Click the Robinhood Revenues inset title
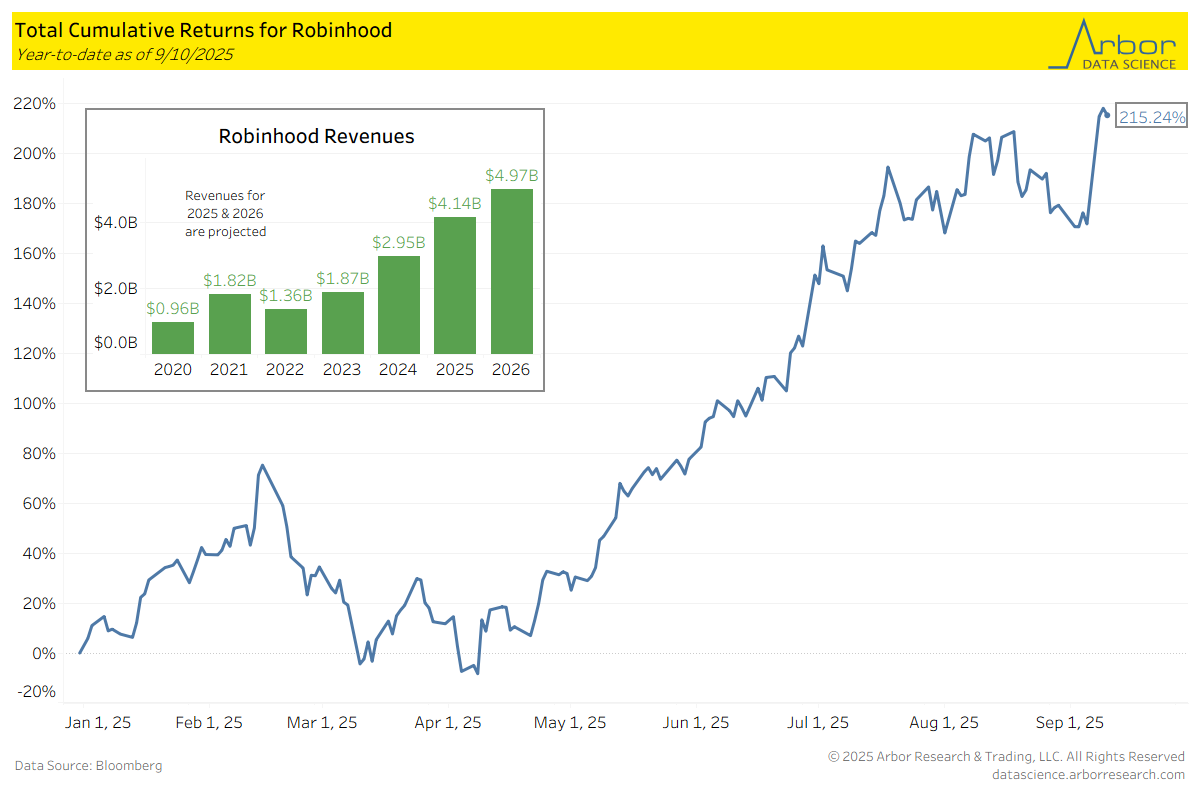Screen dimensions: 1200x800 pos(316,136)
